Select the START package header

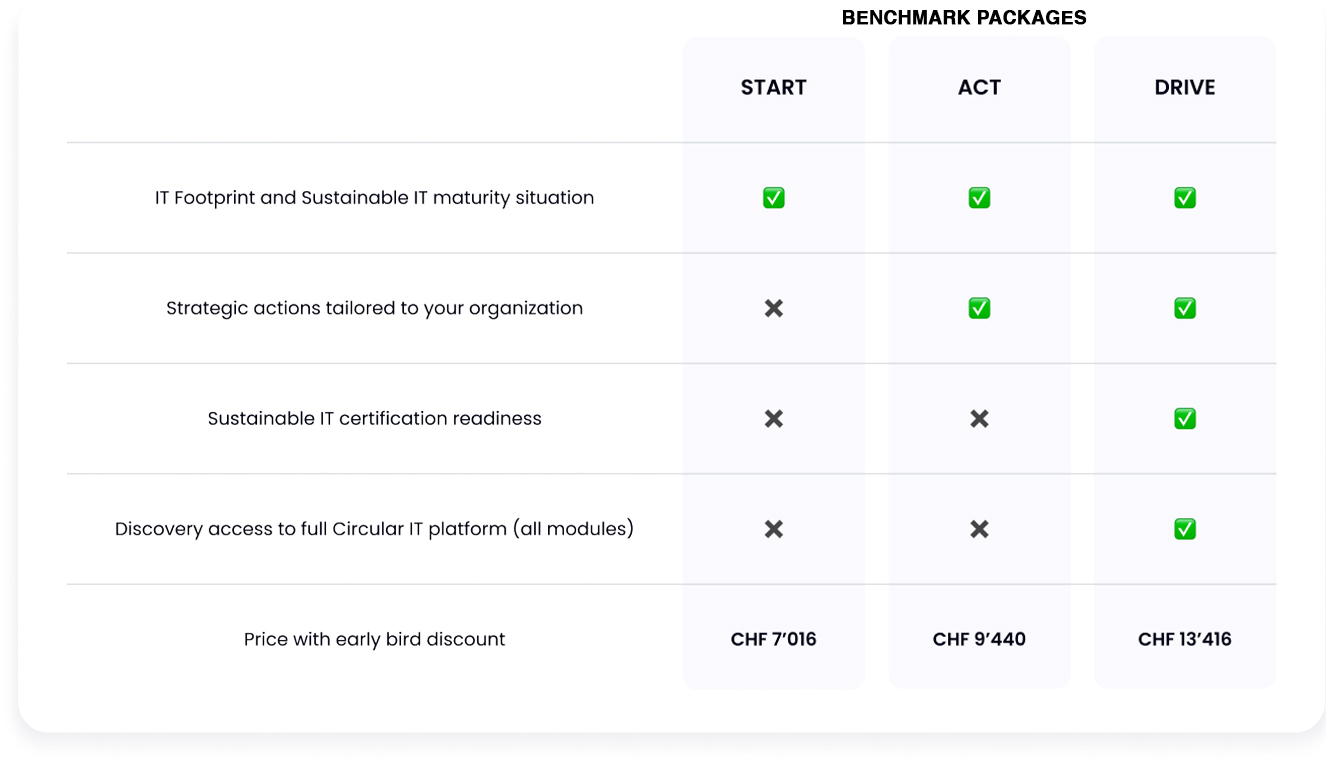click(x=773, y=88)
